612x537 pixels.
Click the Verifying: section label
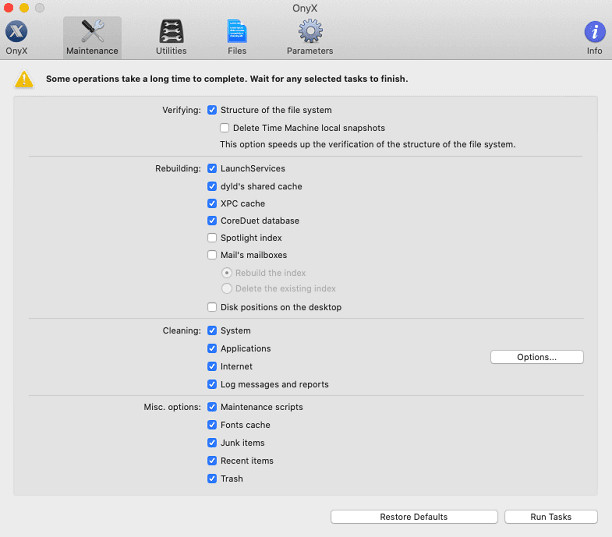tap(181, 110)
